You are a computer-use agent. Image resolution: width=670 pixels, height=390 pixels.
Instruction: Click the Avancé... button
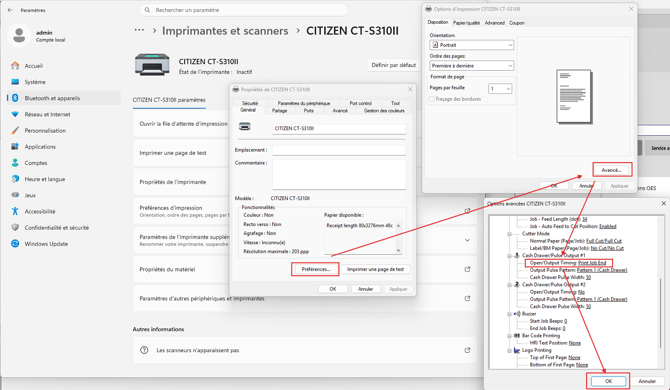coord(611,170)
